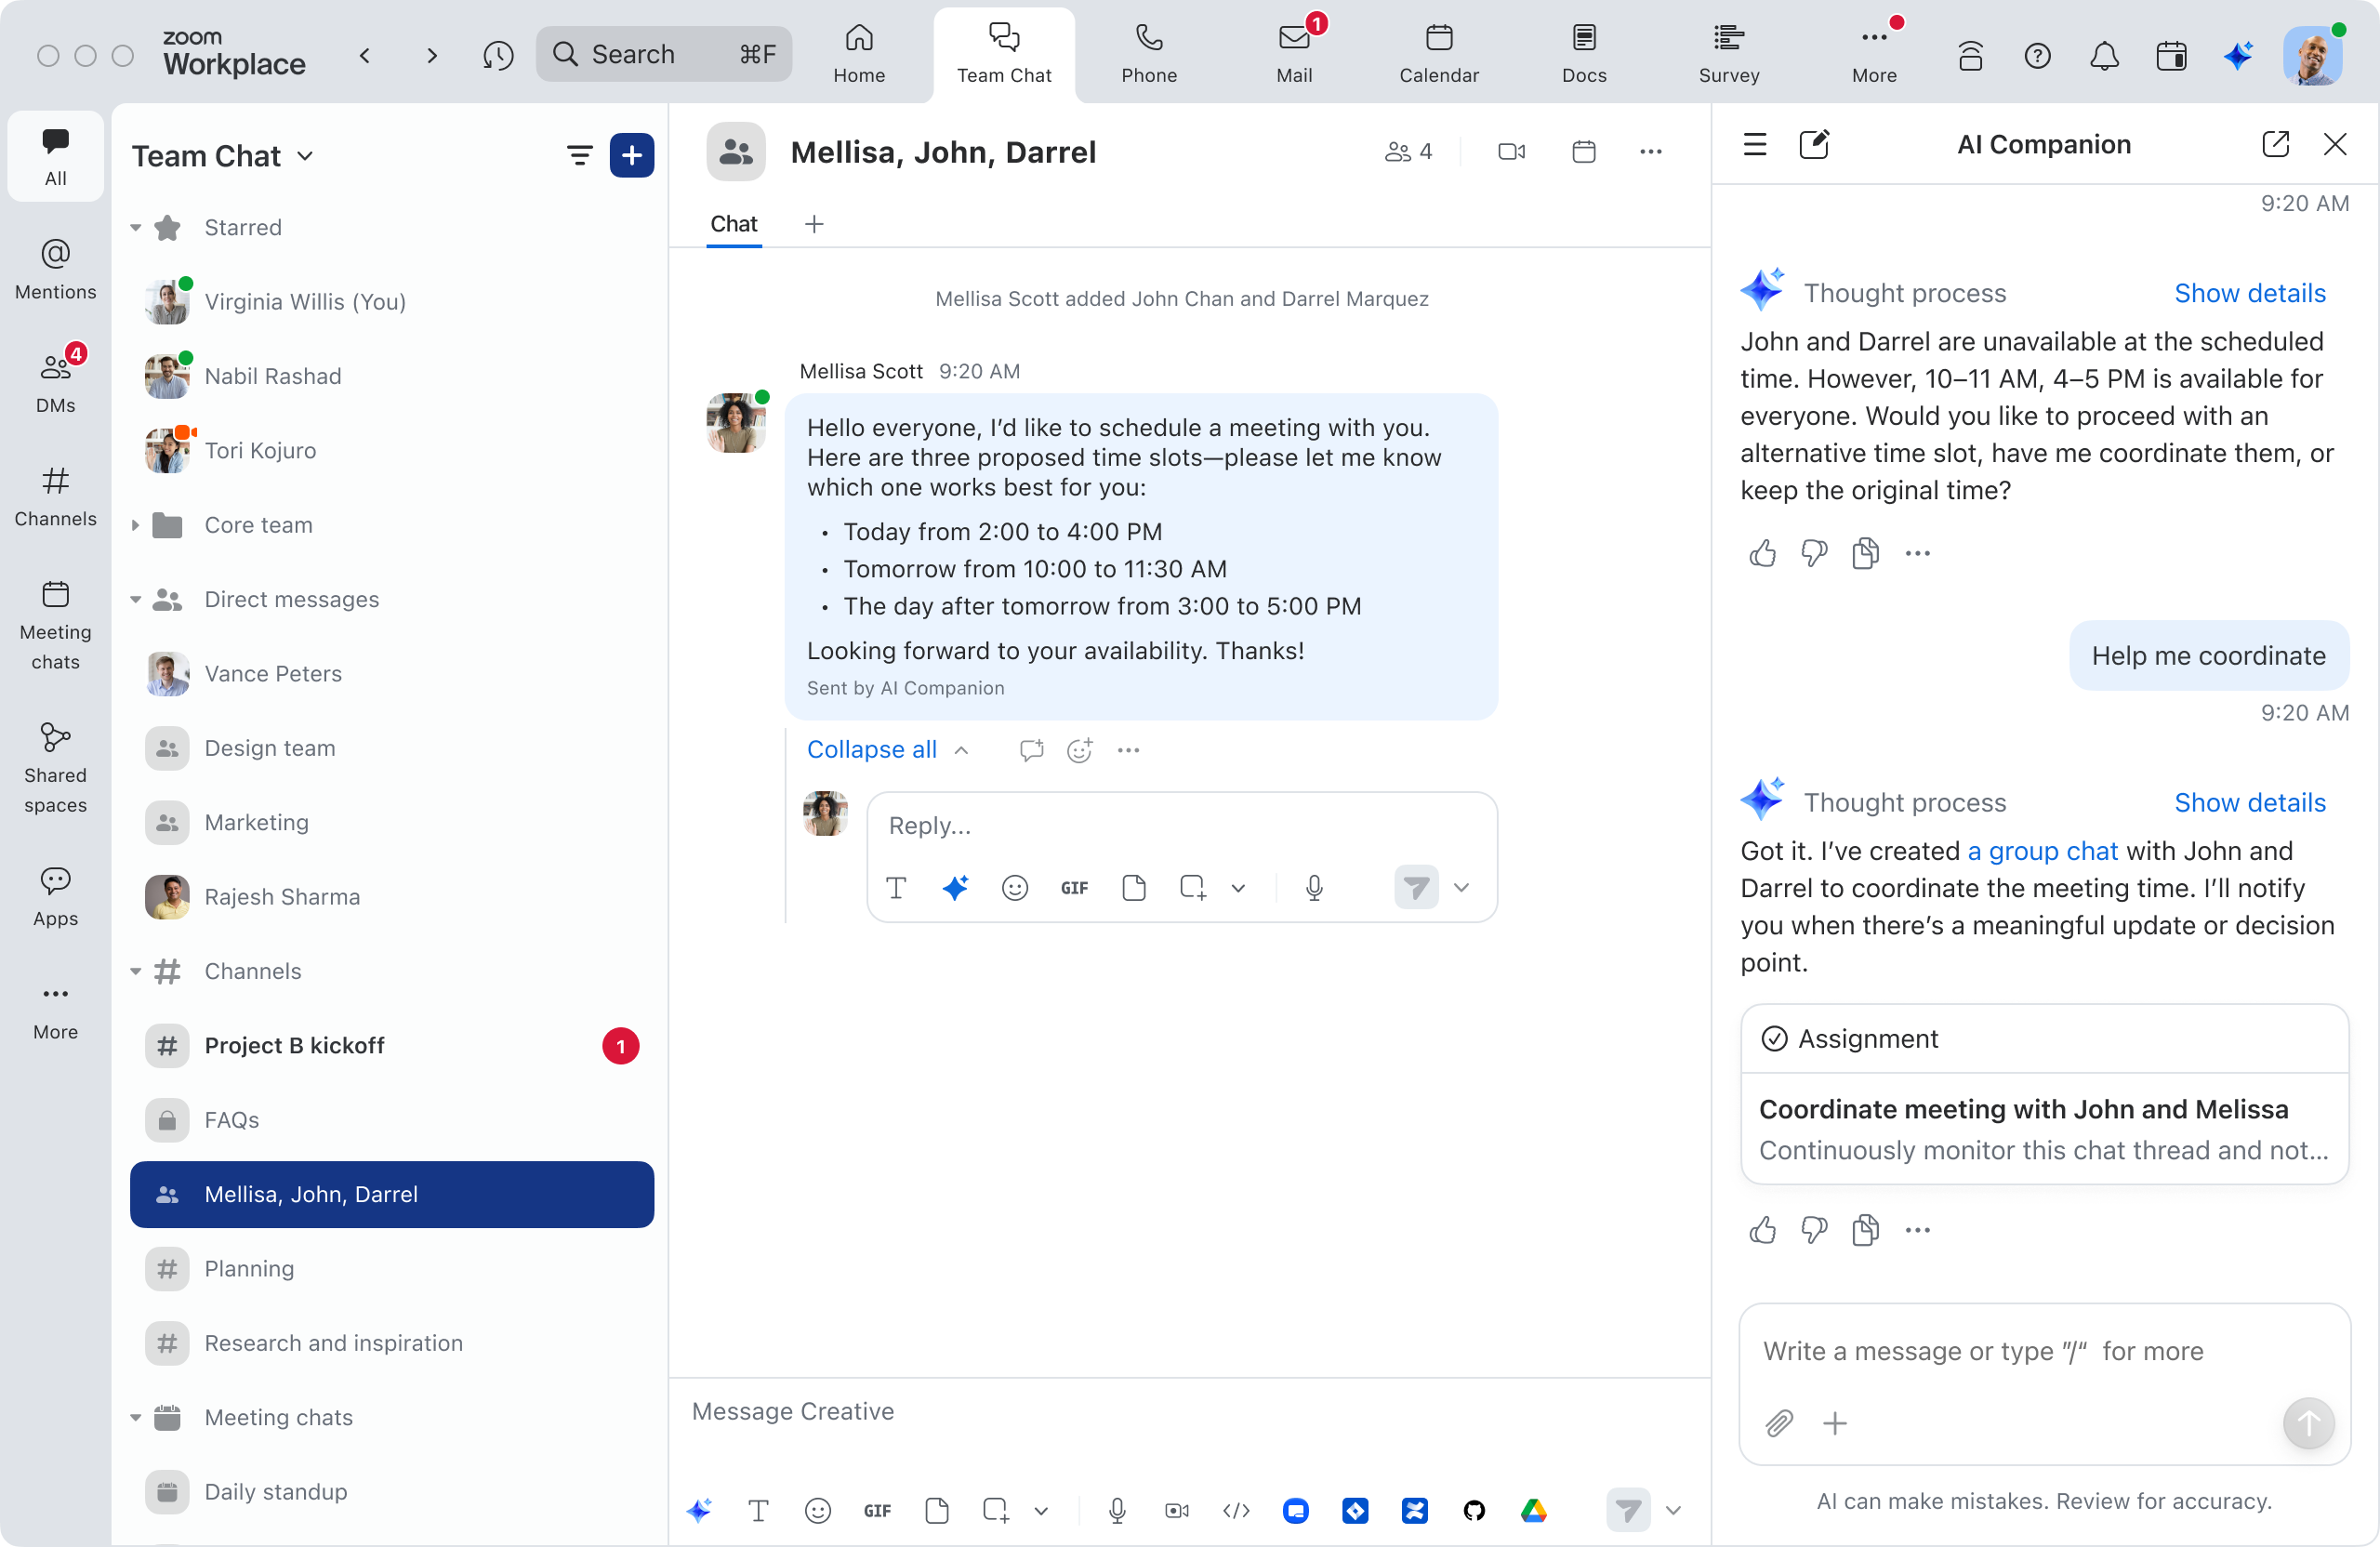Click the GitHub icon in message toolbar

pyautogui.click(x=1474, y=1510)
